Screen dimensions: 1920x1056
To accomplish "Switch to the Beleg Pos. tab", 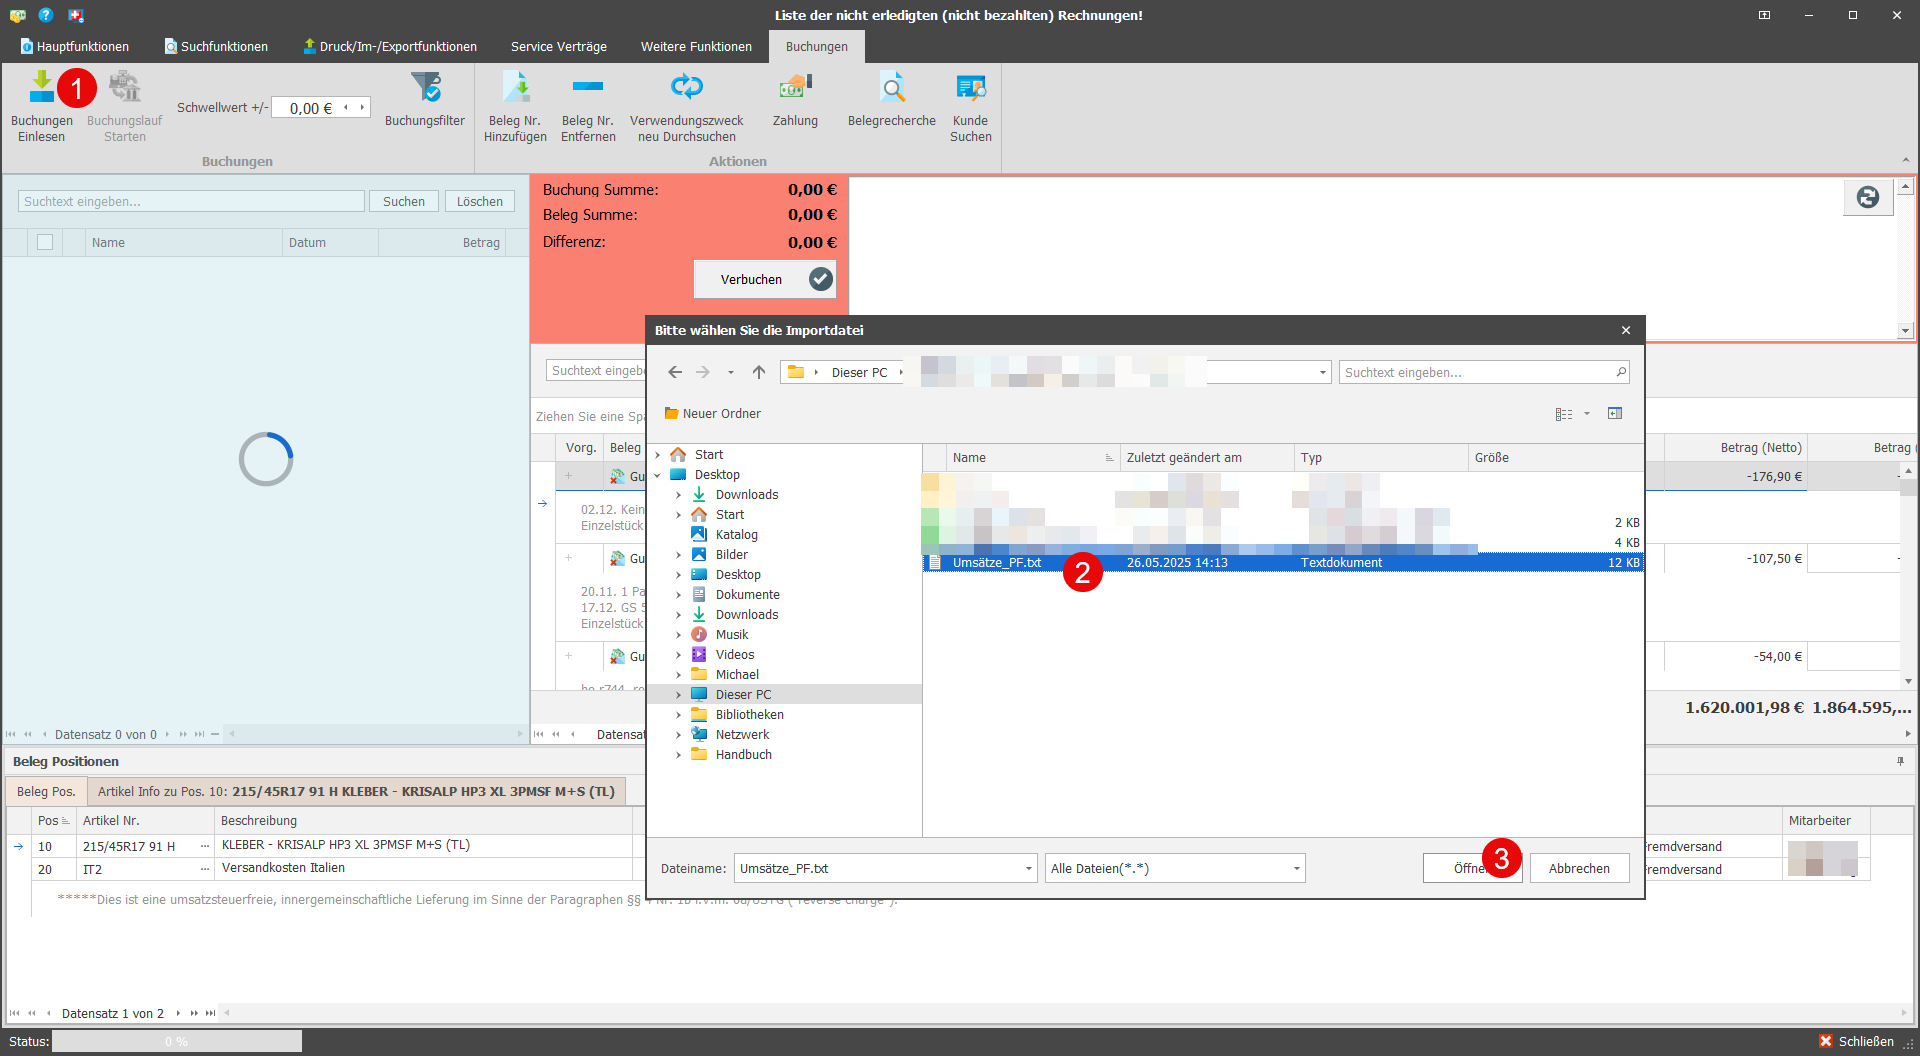I will [46, 791].
